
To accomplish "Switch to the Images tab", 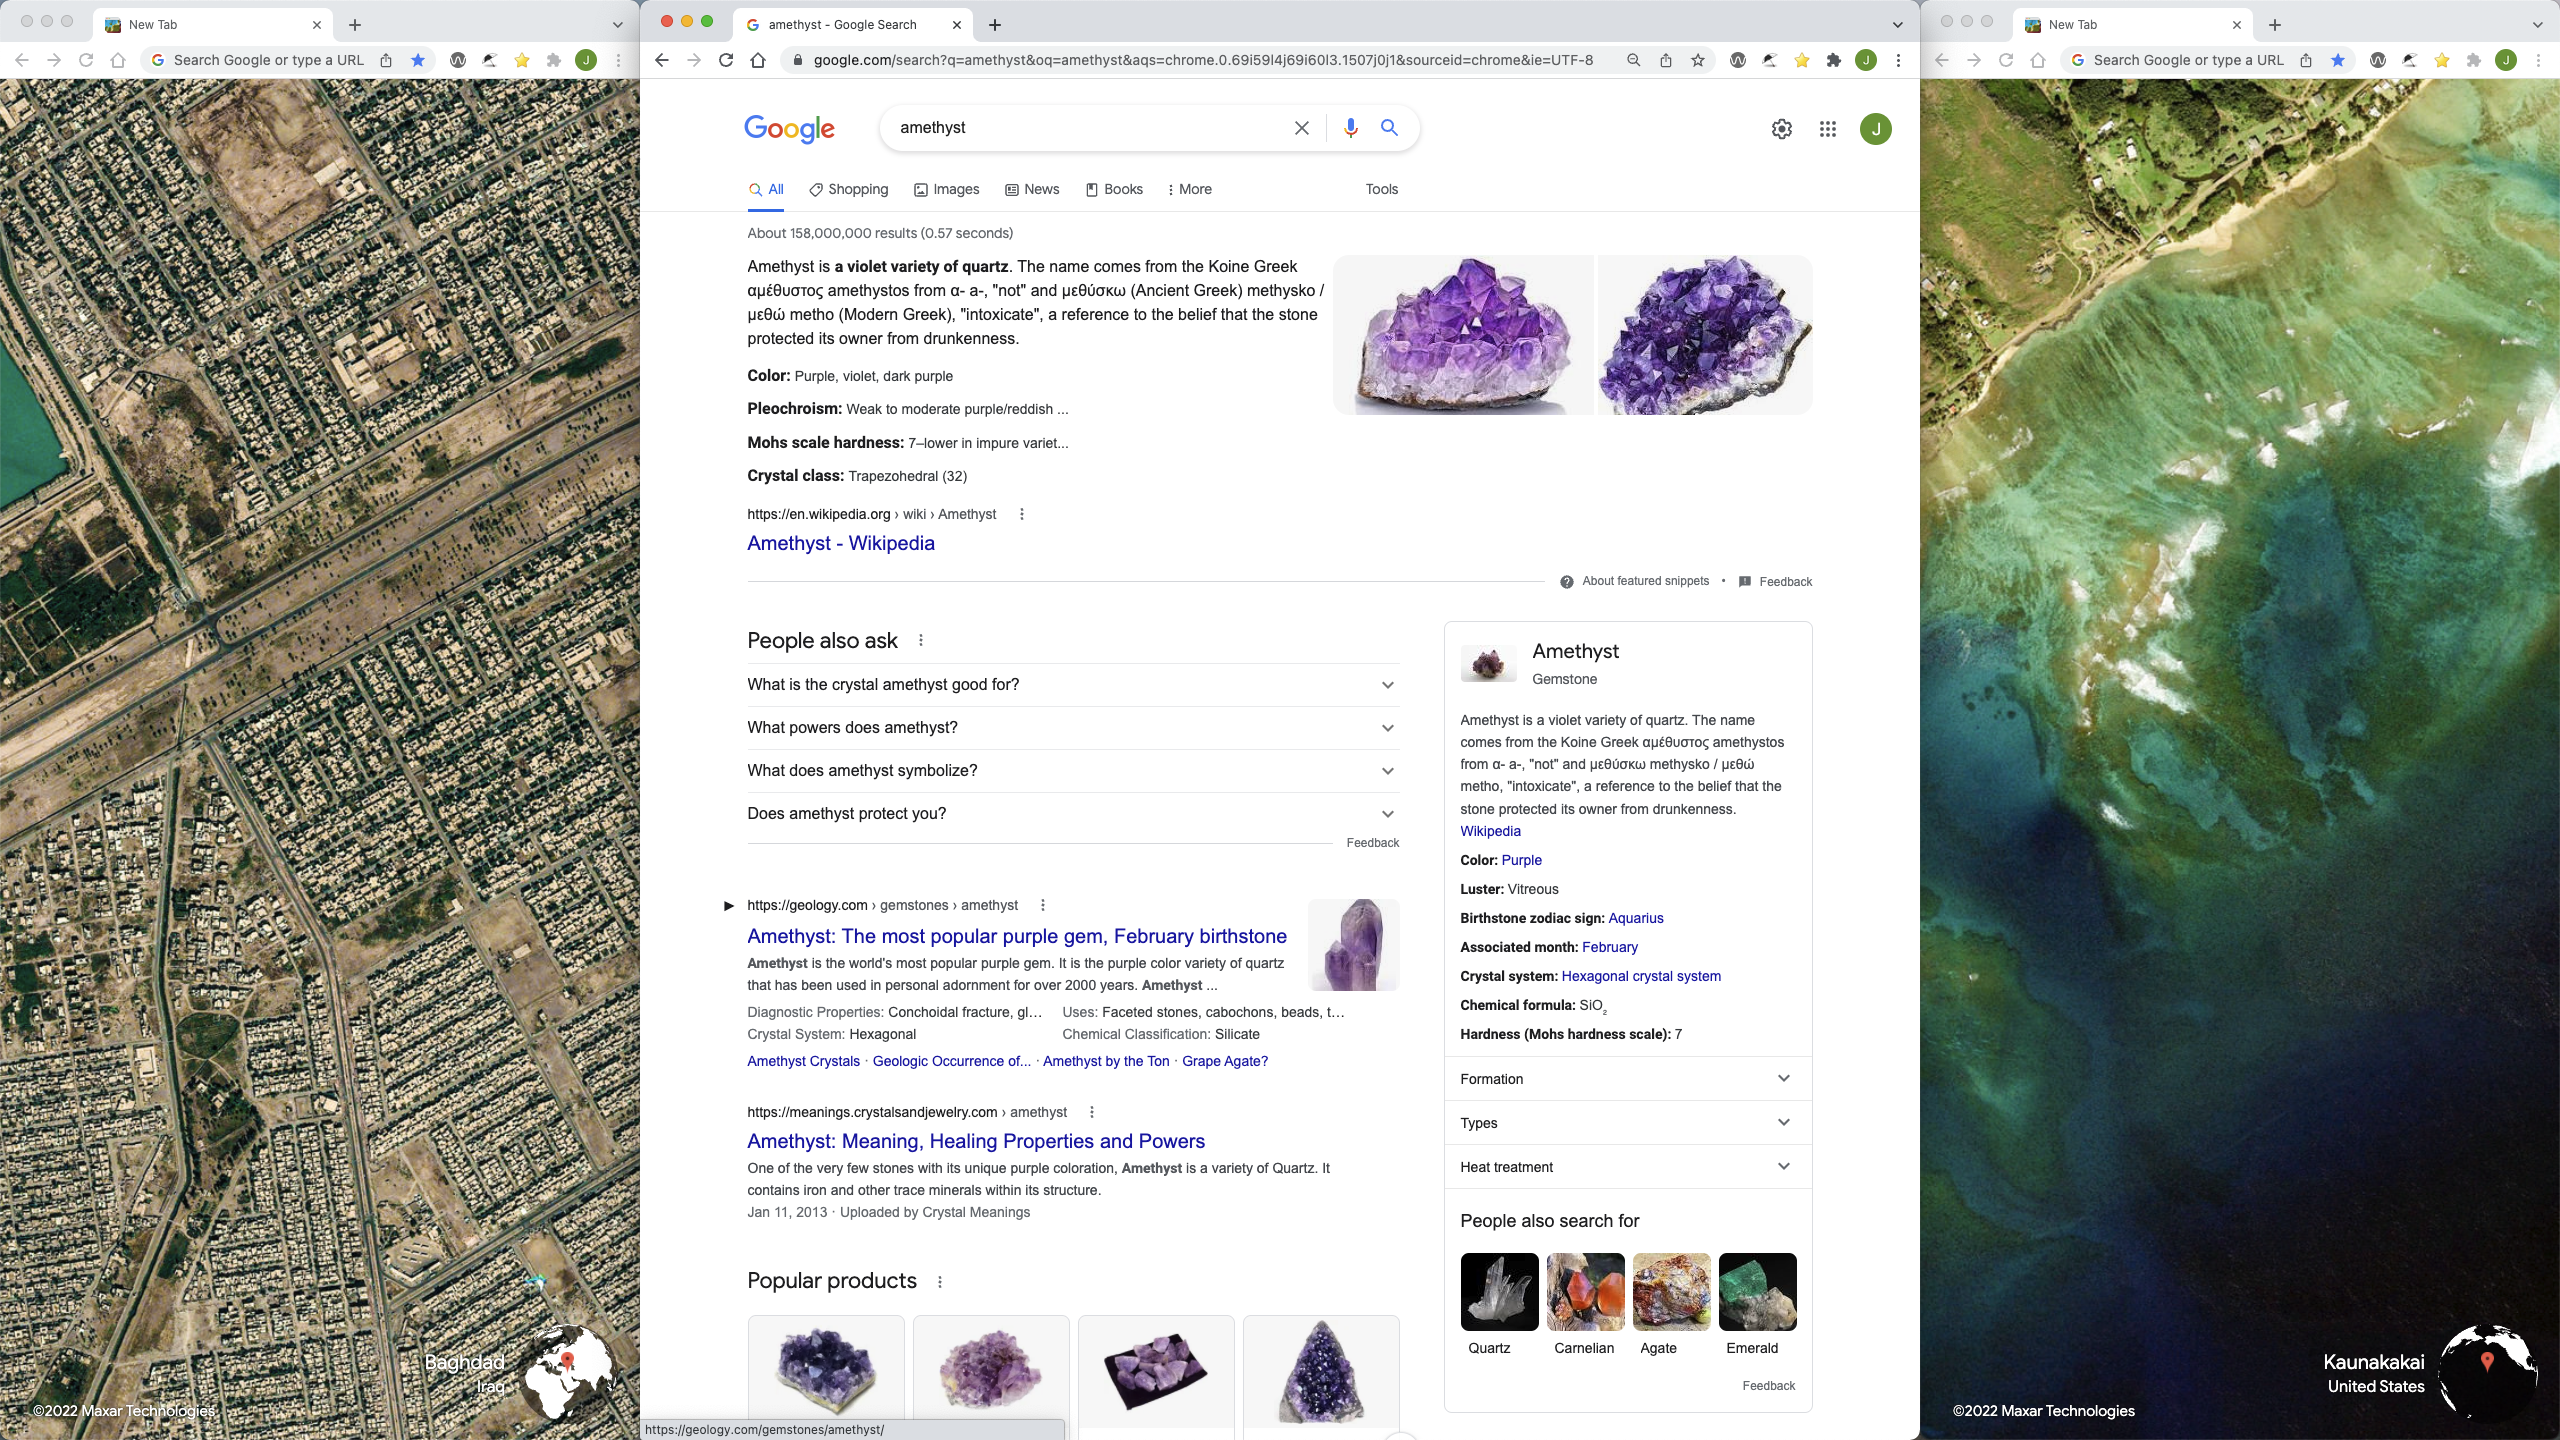I will tap(946, 189).
